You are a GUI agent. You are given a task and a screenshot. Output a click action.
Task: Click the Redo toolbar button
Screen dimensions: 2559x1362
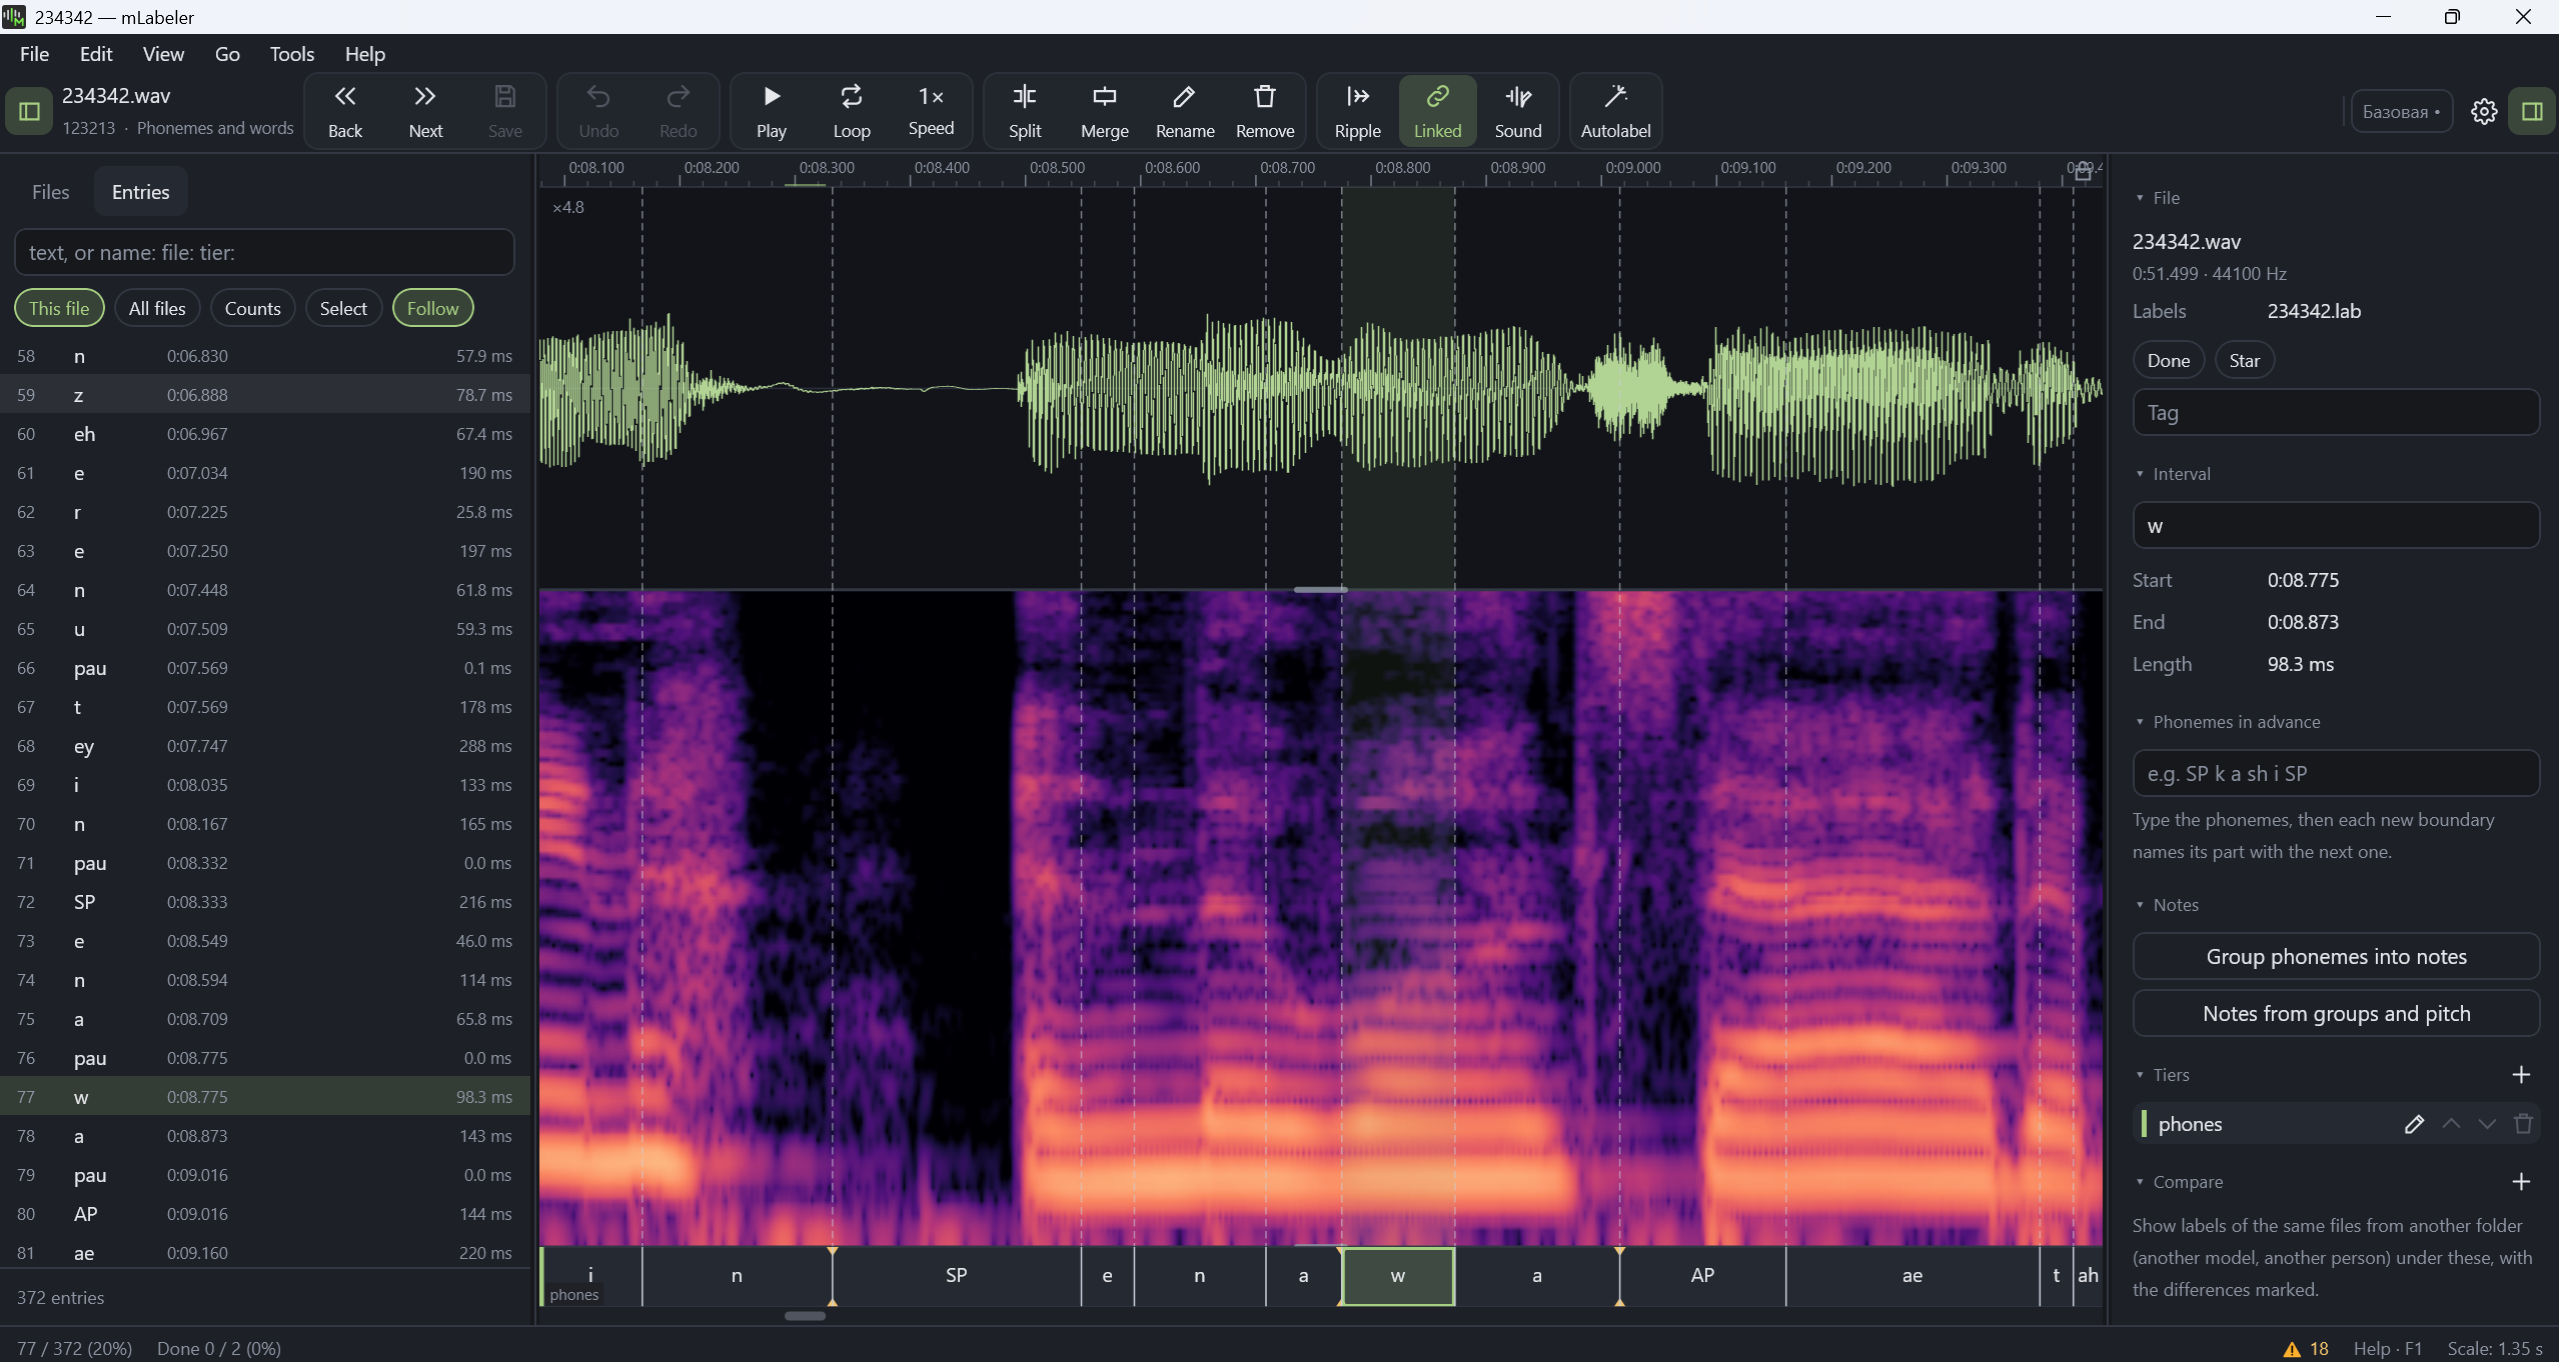(x=678, y=111)
